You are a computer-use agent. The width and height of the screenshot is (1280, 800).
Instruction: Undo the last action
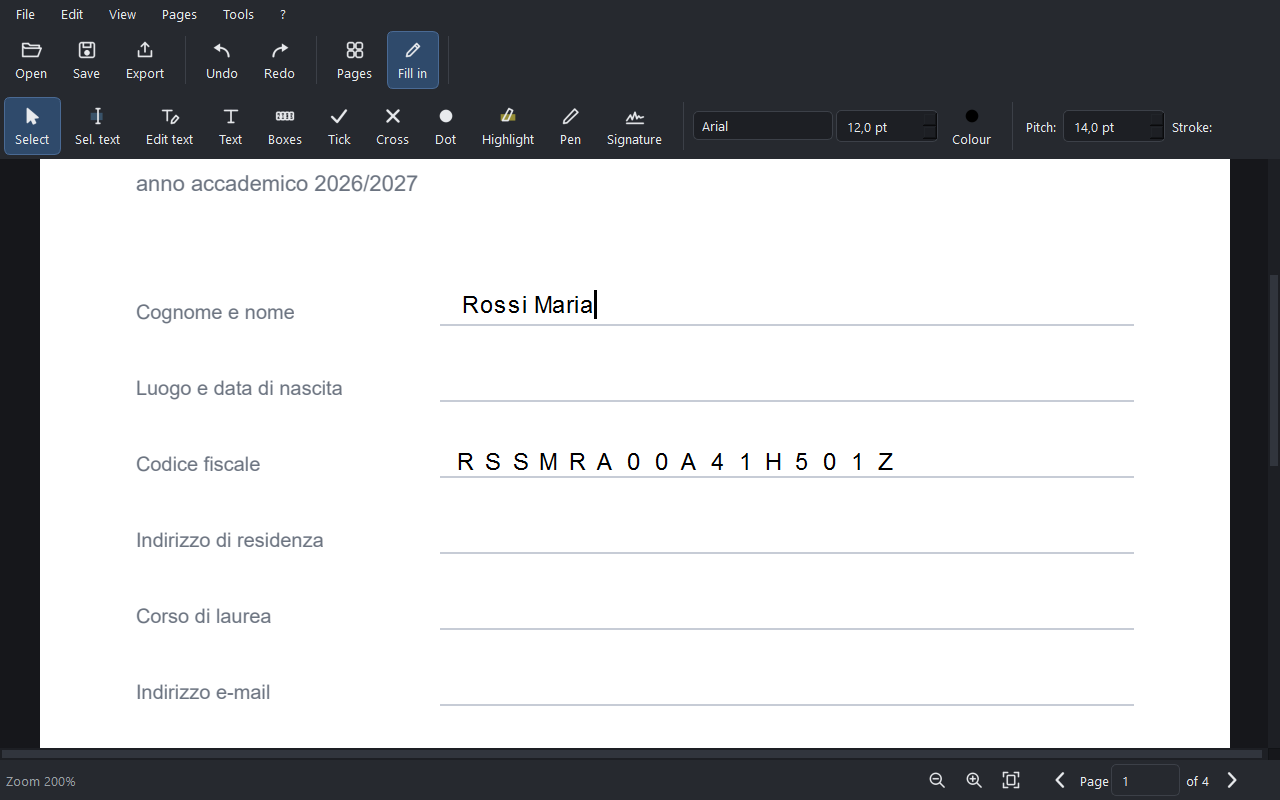coord(222,60)
